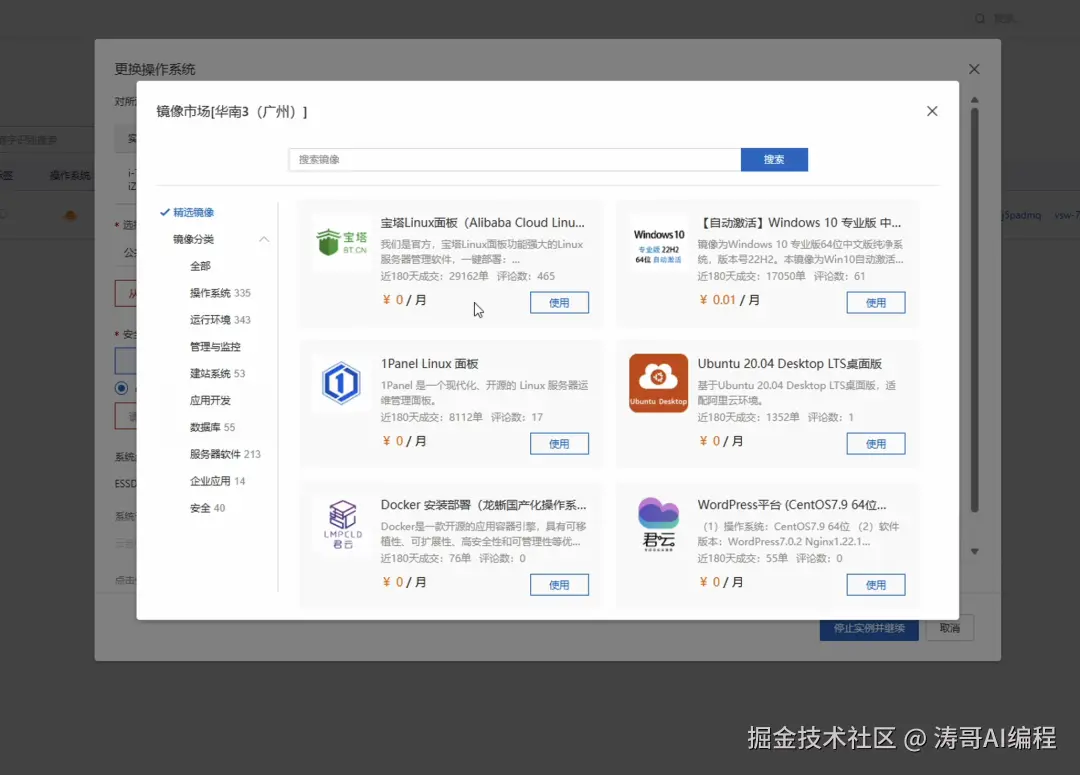This screenshot has height=775, width=1080.
Task: Click the Windows 10 专业版 image thumbnail
Action: [658, 245]
